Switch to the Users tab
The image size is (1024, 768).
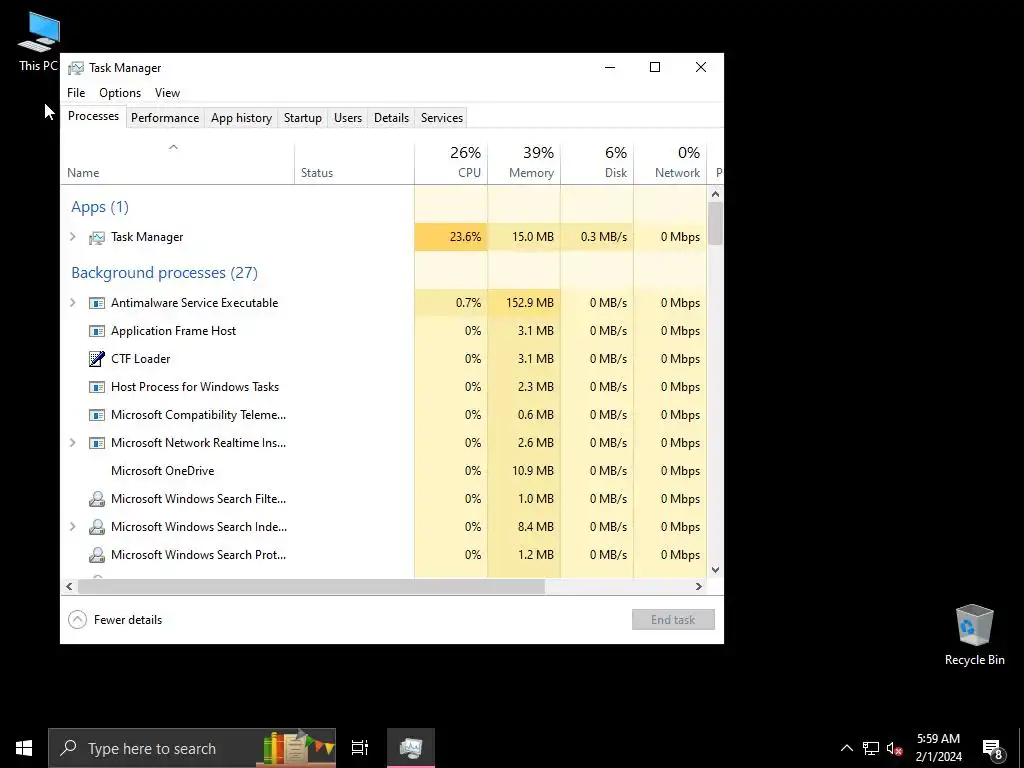tap(347, 118)
